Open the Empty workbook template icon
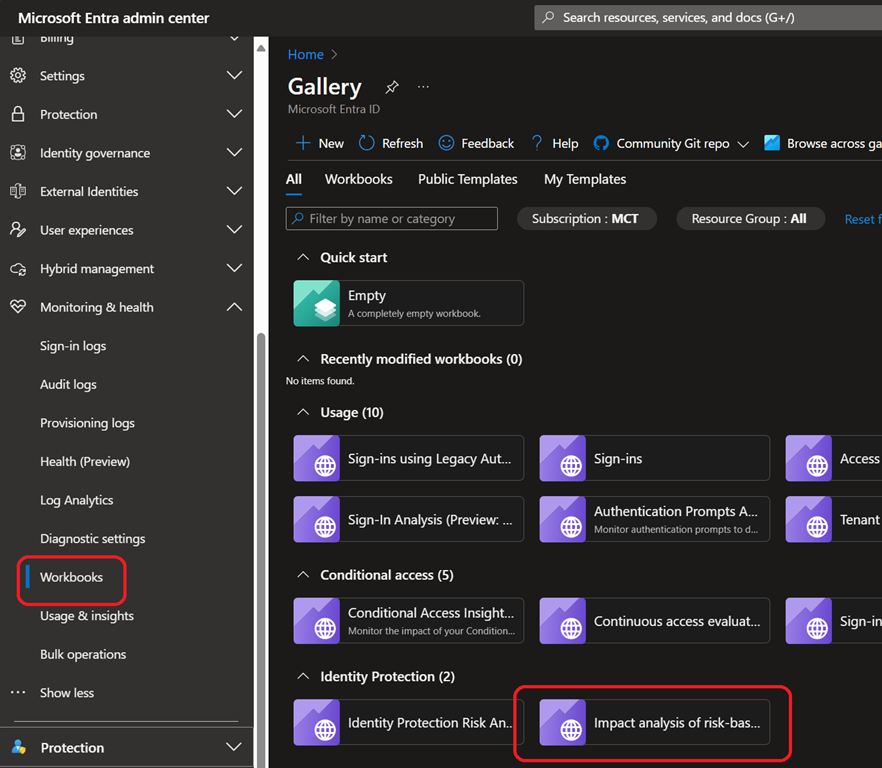Viewport: 882px width, 768px height. pyautogui.click(x=317, y=303)
